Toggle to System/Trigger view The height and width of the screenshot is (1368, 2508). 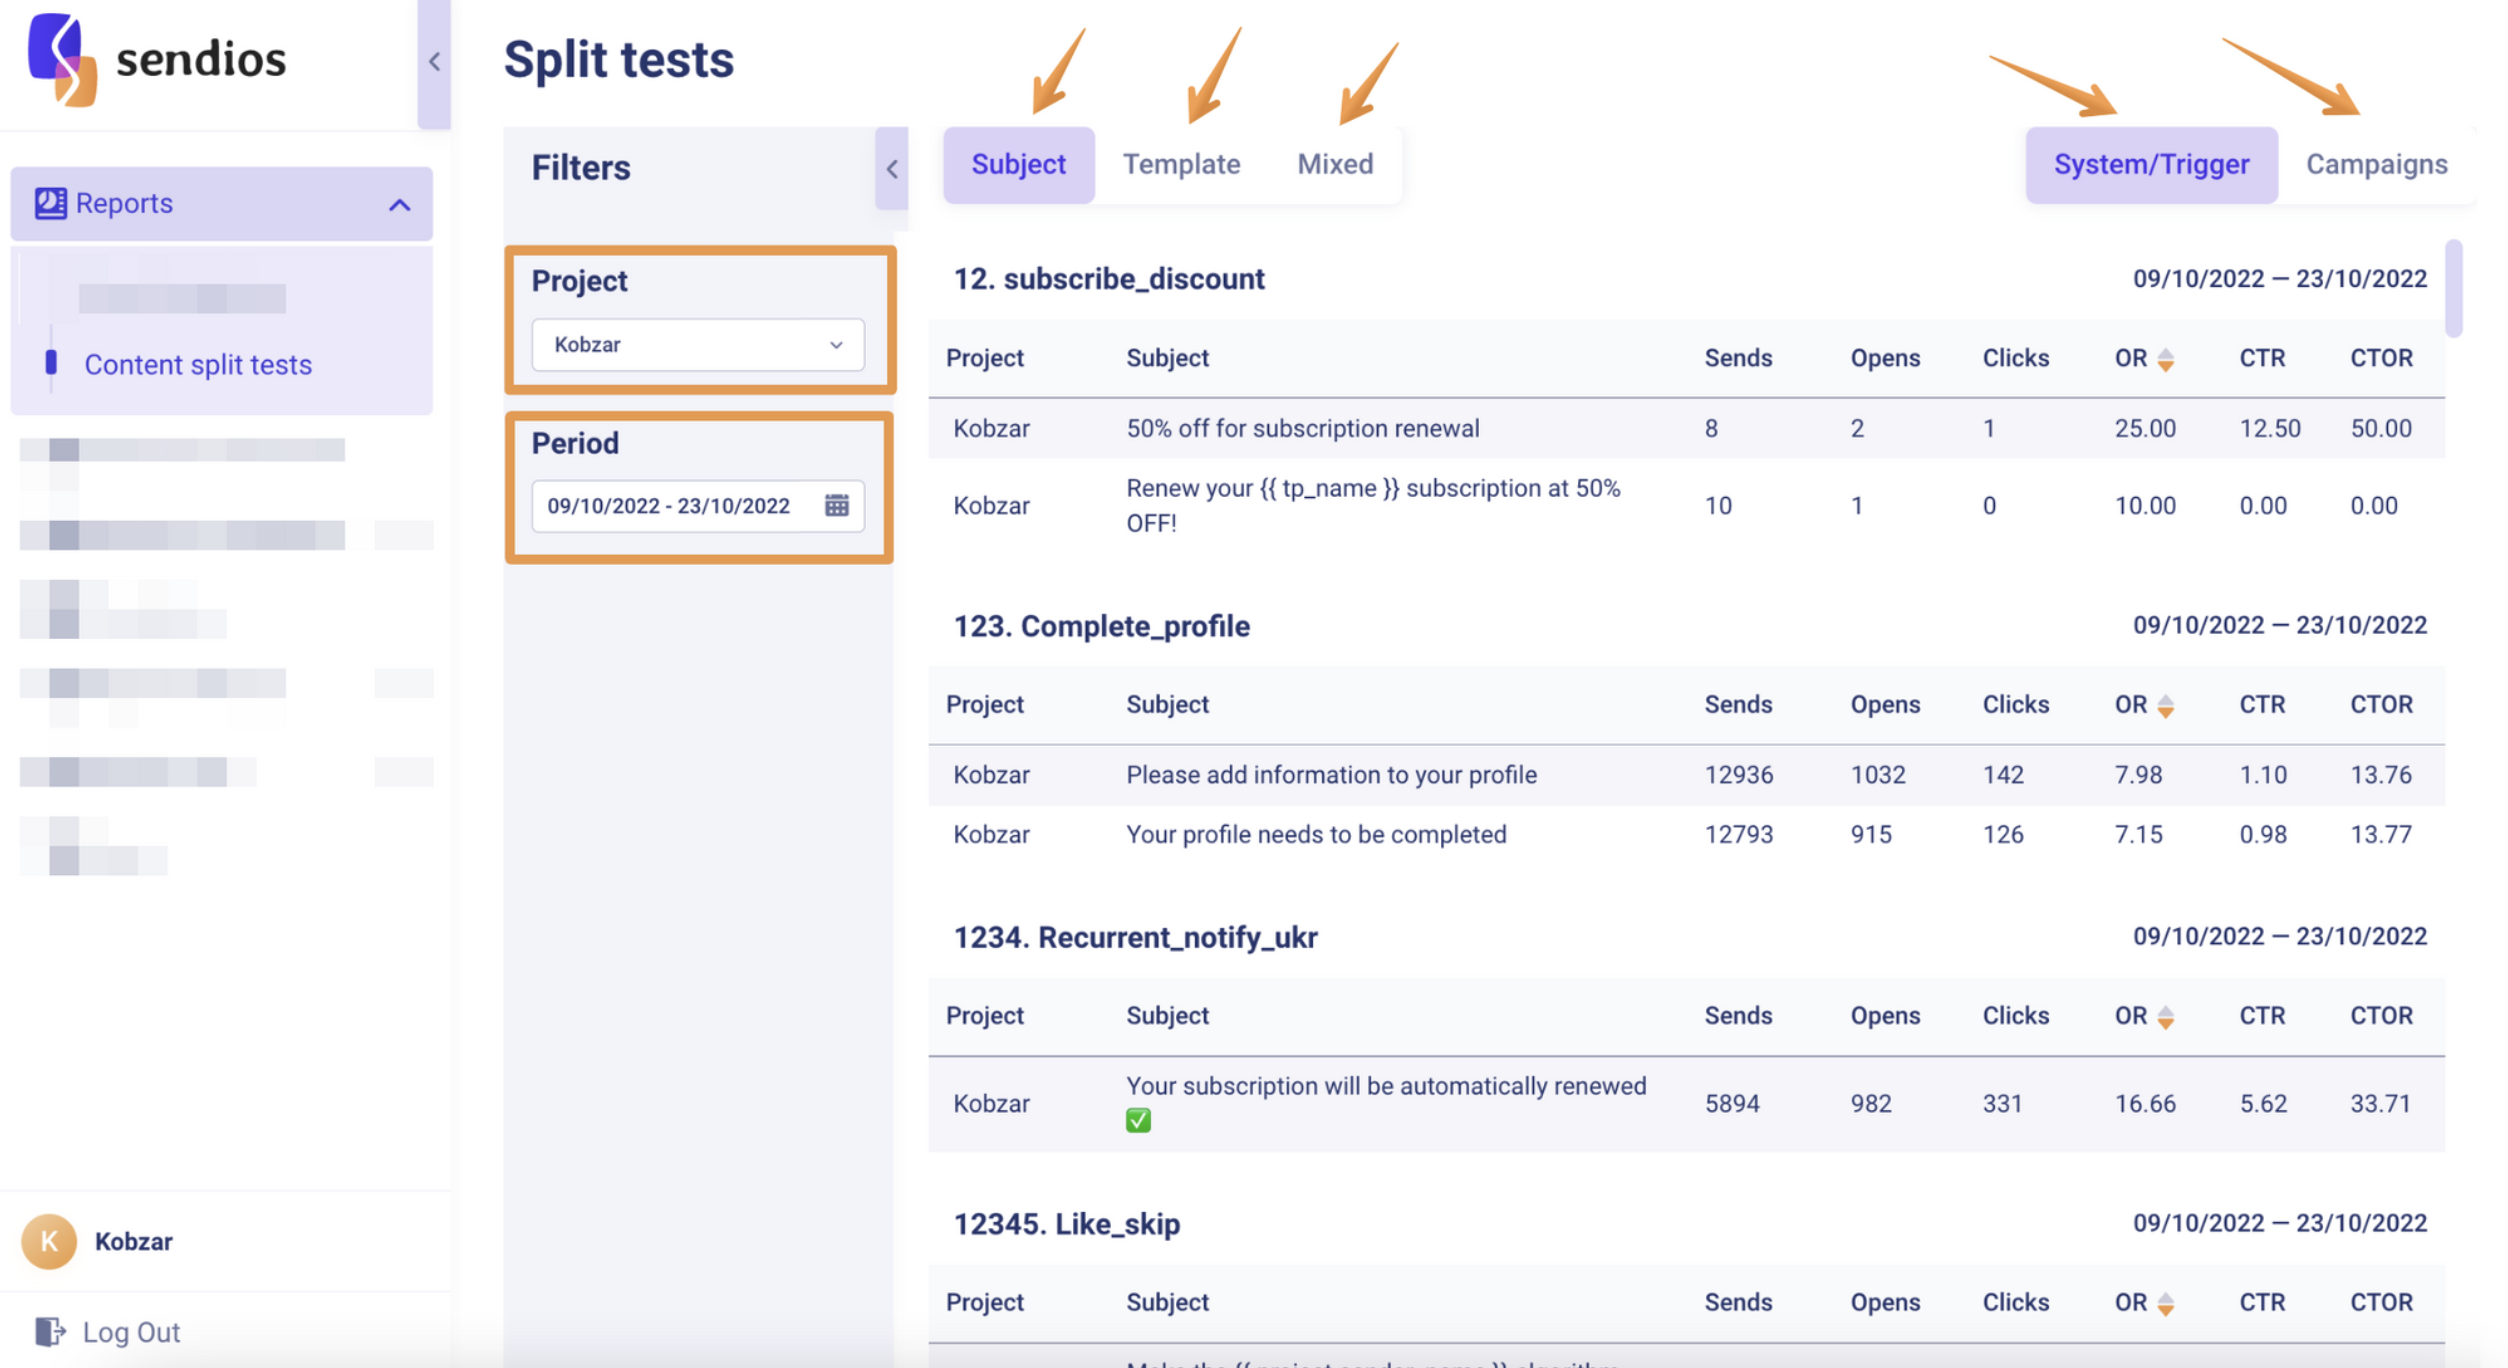point(2150,164)
